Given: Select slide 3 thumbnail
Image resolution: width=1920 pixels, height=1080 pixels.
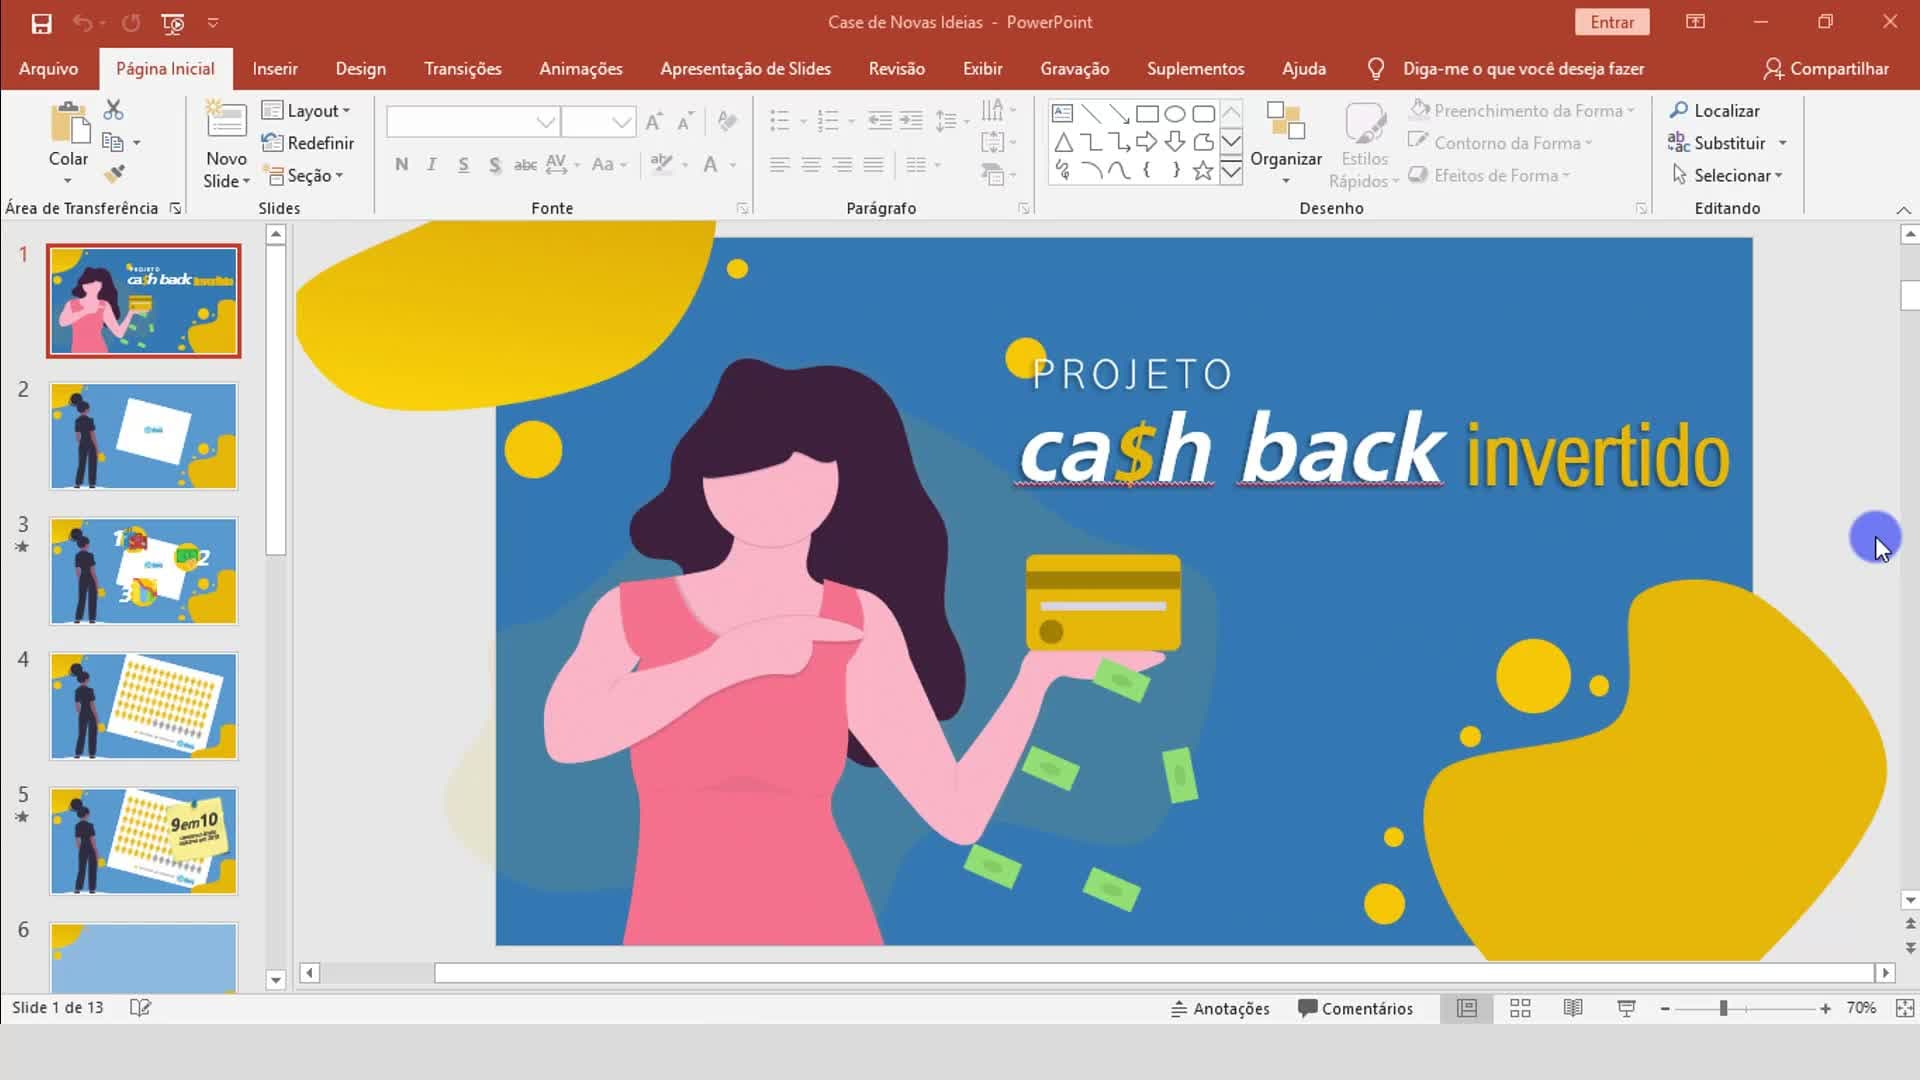Looking at the screenshot, I should (144, 571).
